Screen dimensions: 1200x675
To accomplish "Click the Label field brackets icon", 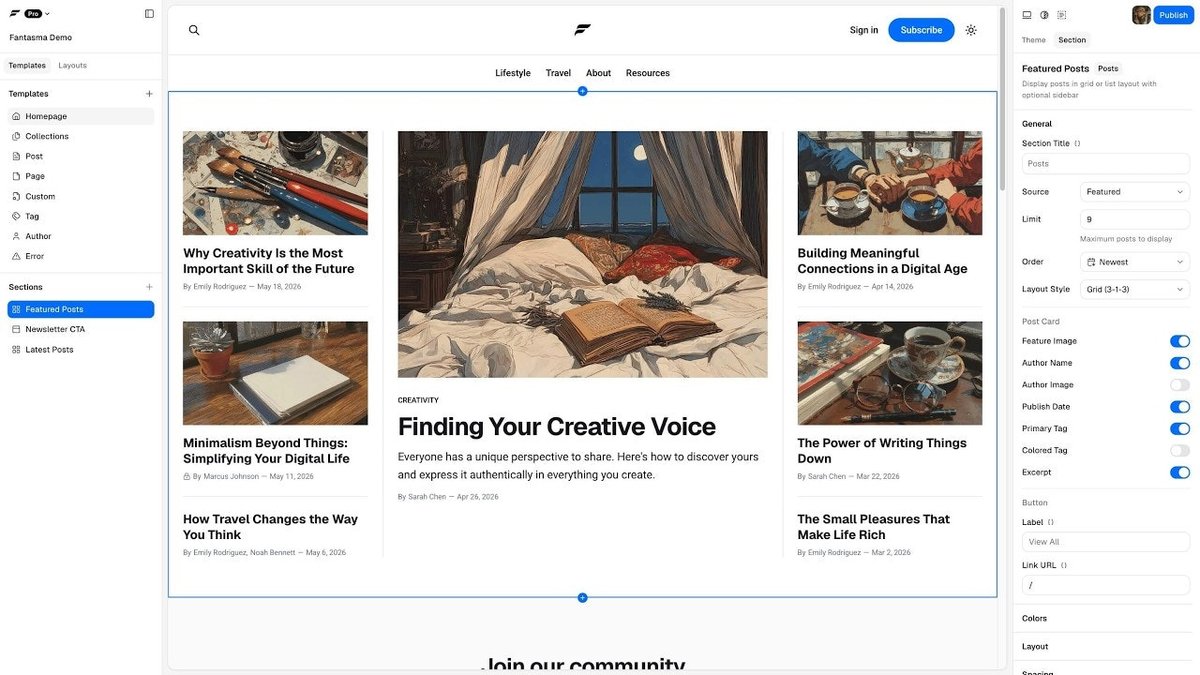I will point(1050,522).
